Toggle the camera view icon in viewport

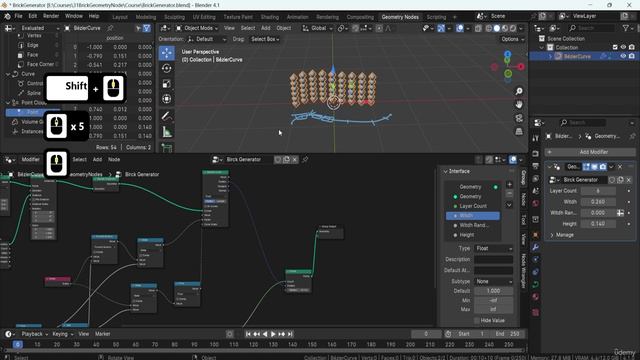coord(519,118)
